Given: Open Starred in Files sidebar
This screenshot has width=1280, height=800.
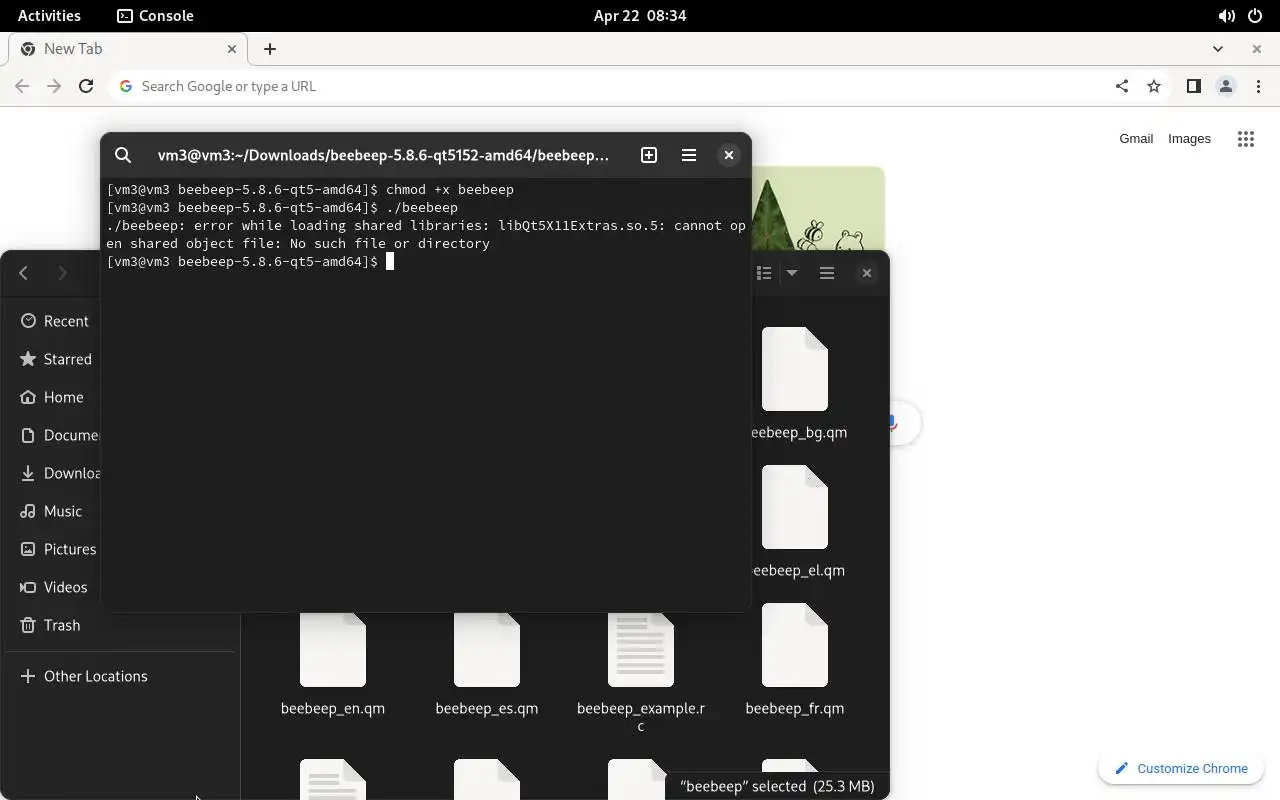Looking at the screenshot, I should tap(55, 359).
